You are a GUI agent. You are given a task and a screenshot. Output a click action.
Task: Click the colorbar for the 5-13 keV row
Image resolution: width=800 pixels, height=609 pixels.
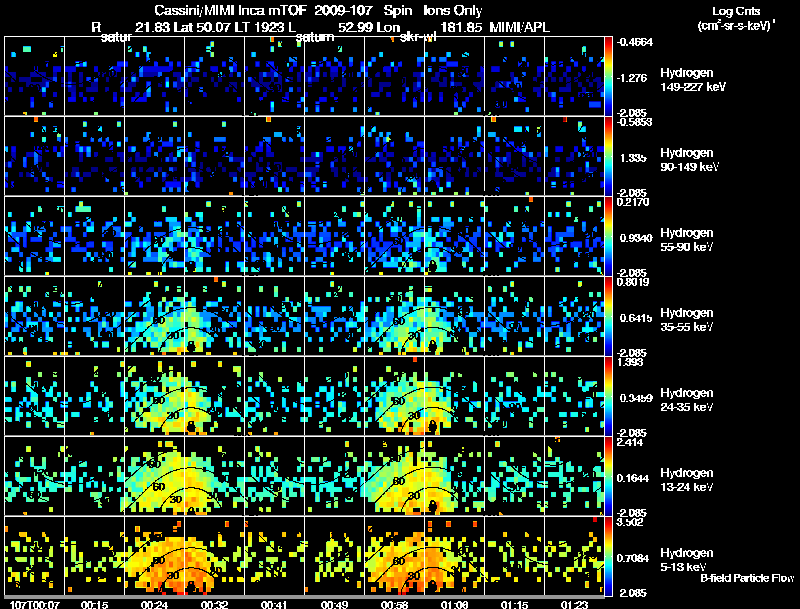[608, 556]
